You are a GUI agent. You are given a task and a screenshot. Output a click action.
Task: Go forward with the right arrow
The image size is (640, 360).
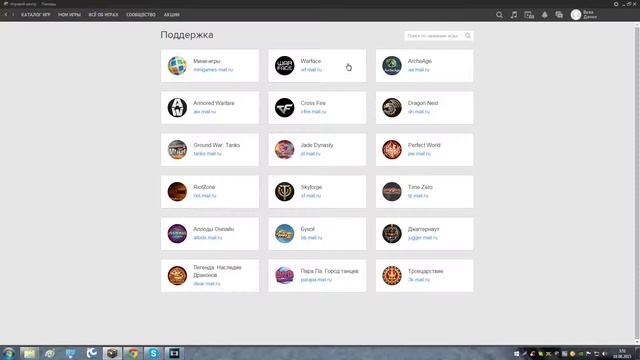tap(13, 15)
